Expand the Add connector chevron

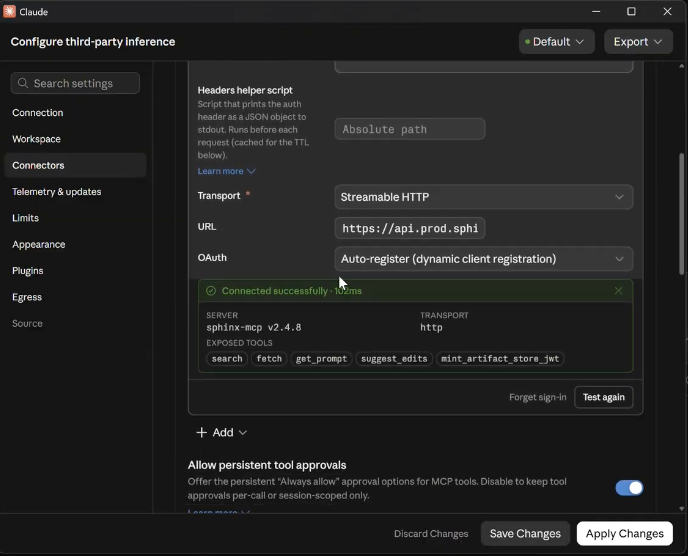tap(243, 433)
